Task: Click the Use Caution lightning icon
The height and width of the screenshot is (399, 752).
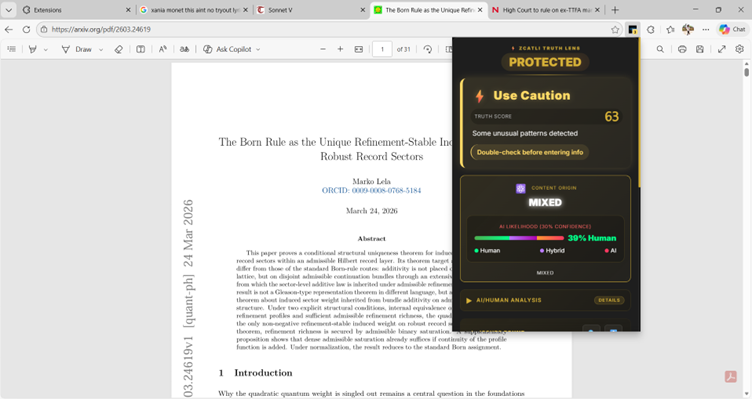Action: [480, 96]
